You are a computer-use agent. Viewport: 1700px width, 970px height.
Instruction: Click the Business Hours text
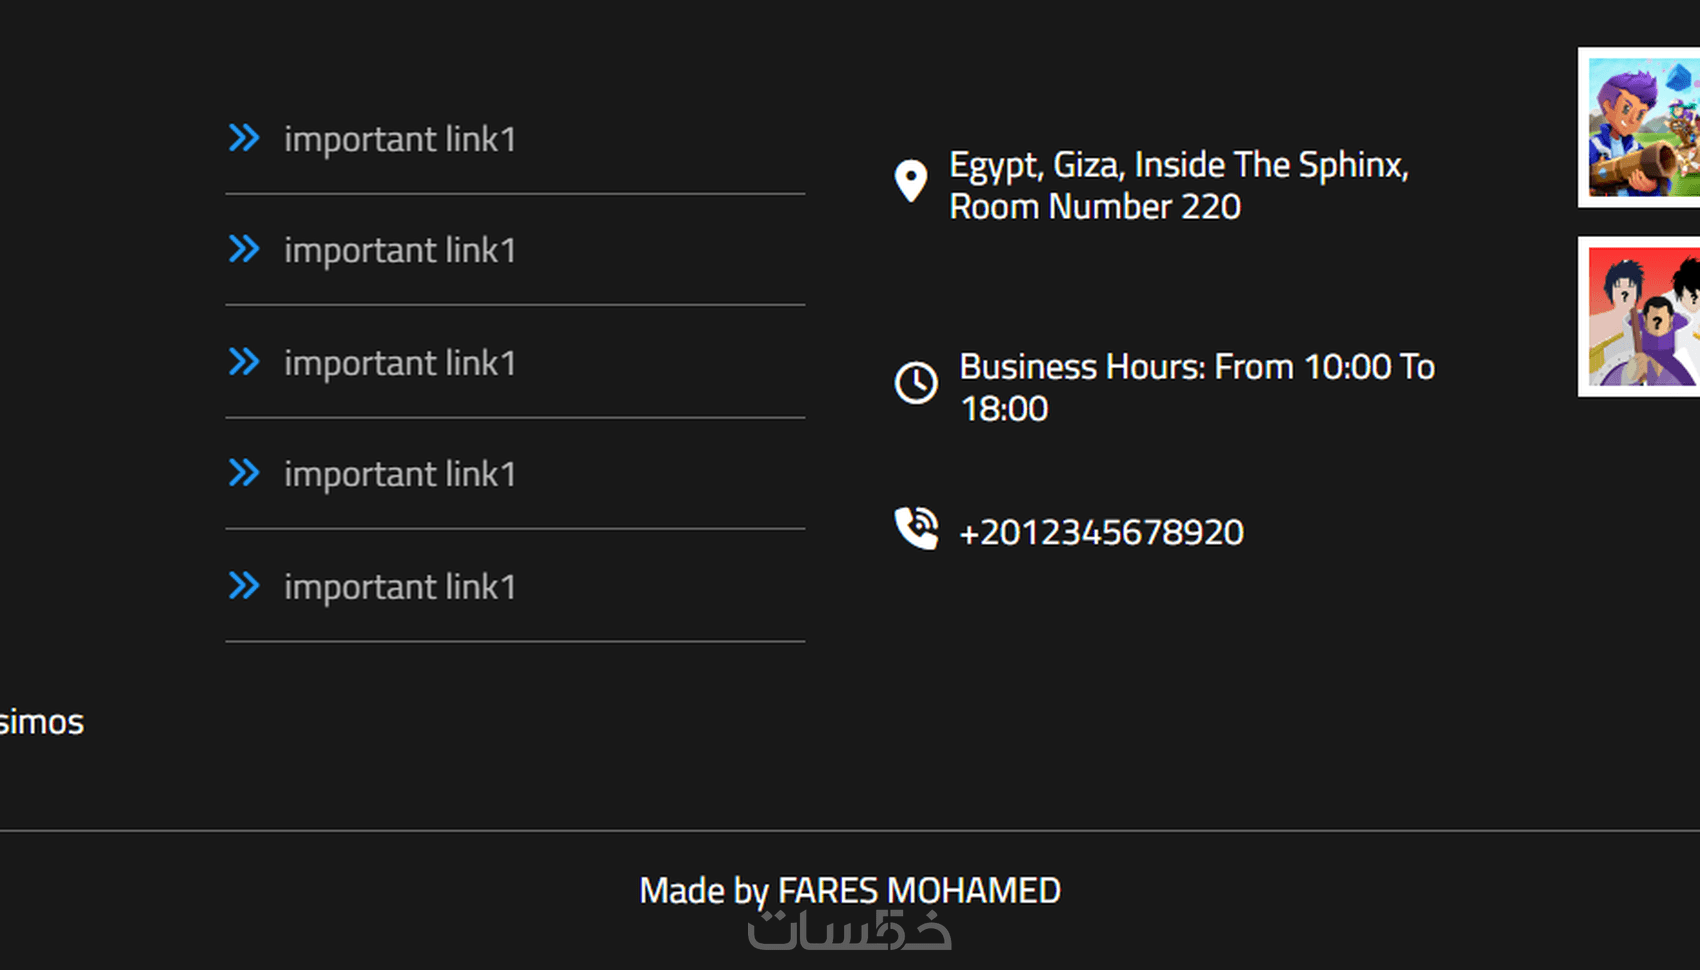click(1197, 387)
